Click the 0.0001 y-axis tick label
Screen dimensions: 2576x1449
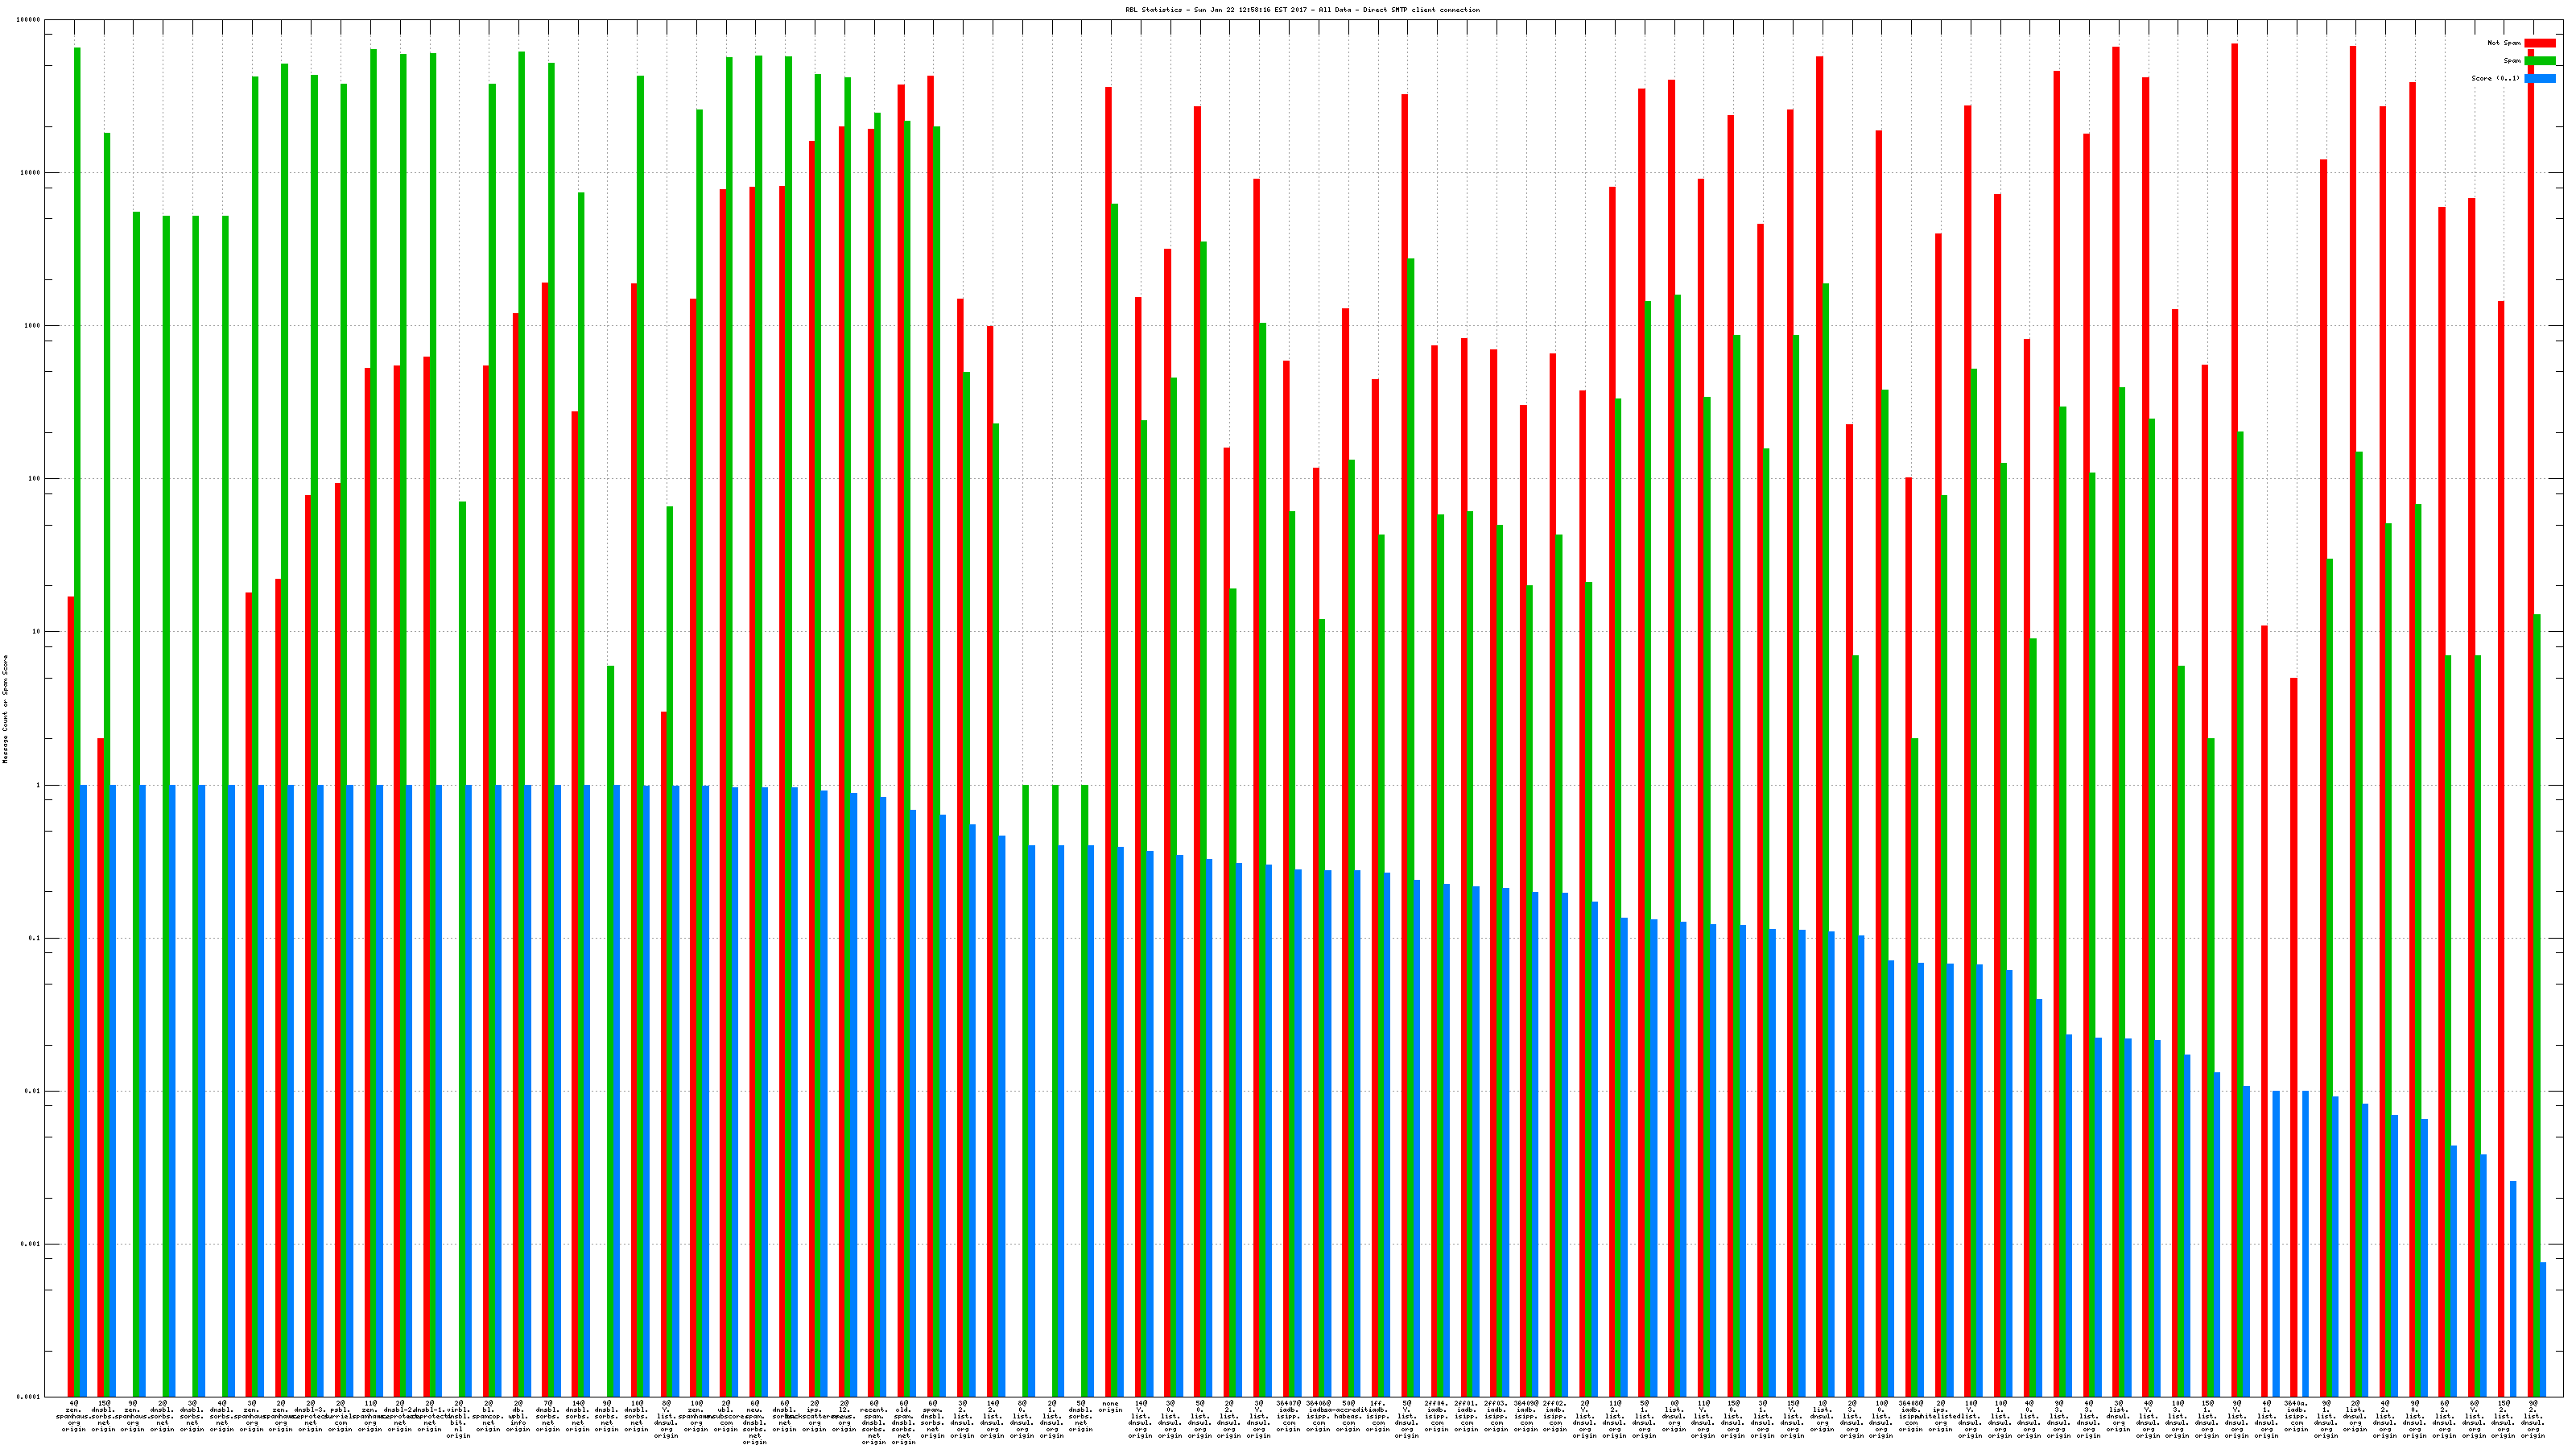28,1397
